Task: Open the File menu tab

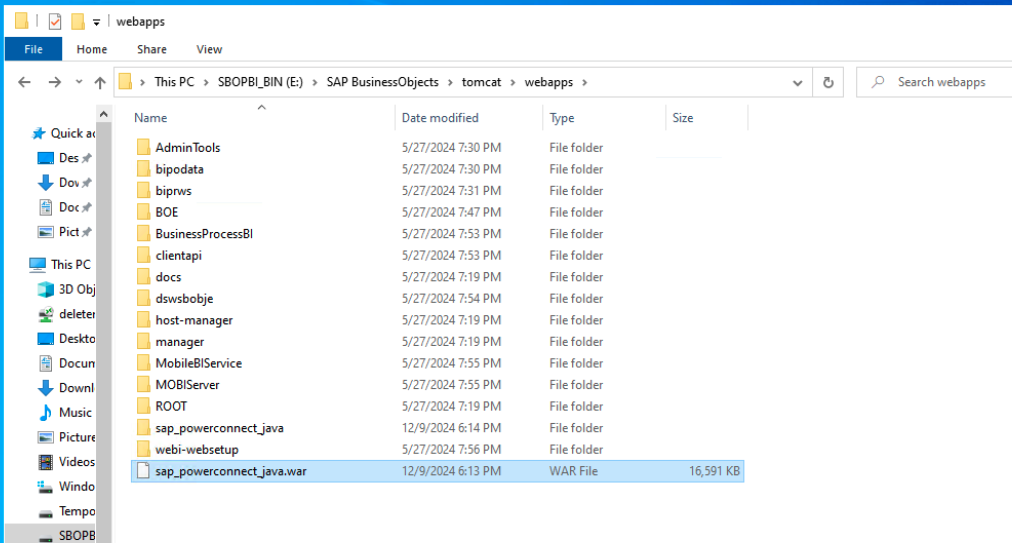Action: (x=33, y=49)
